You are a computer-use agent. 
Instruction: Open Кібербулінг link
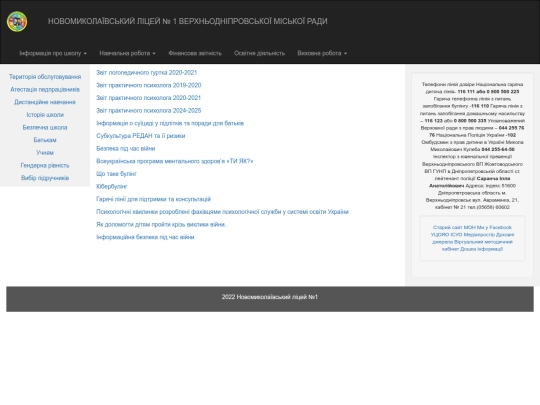coord(112,187)
